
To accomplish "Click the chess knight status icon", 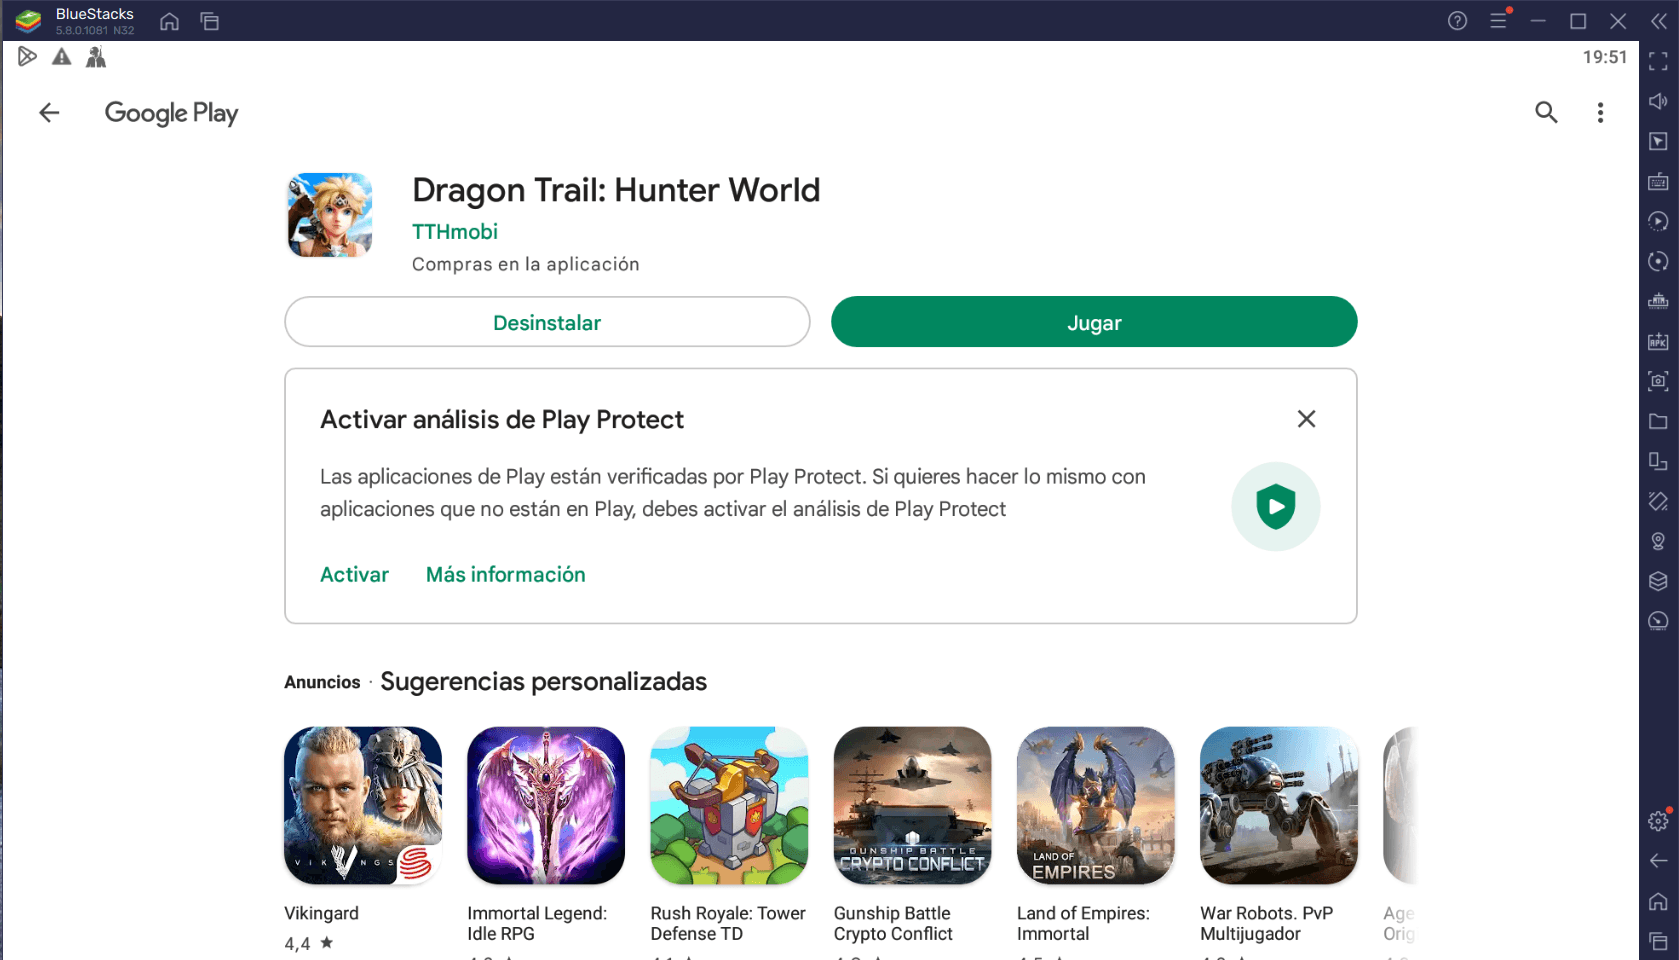I will pos(96,57).
